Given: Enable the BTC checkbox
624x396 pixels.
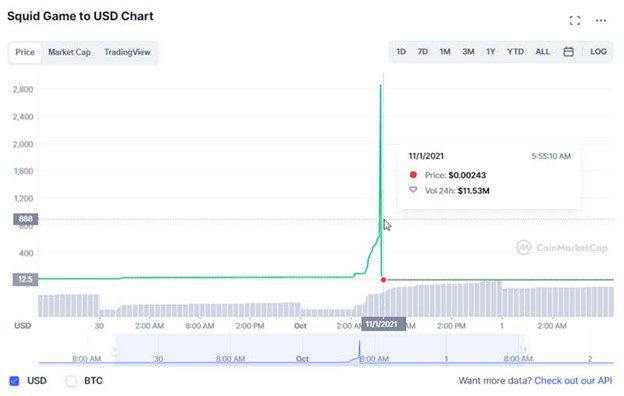Looking at the screenshot, I should [71, 381].
